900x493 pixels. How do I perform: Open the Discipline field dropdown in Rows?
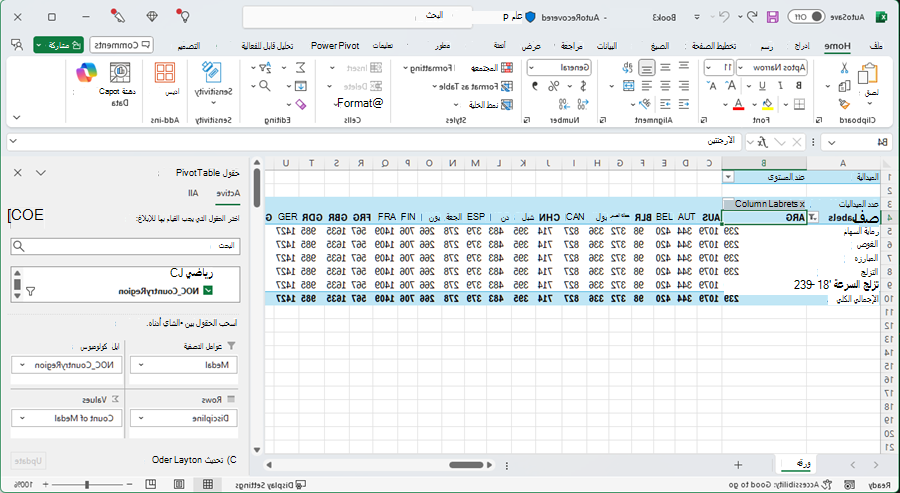click(x=141, y=418)
